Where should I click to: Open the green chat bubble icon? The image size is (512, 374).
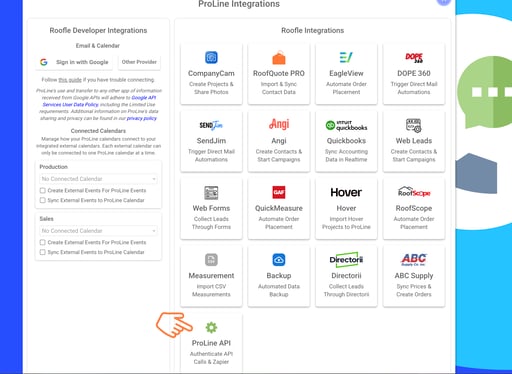click(485, 92)
